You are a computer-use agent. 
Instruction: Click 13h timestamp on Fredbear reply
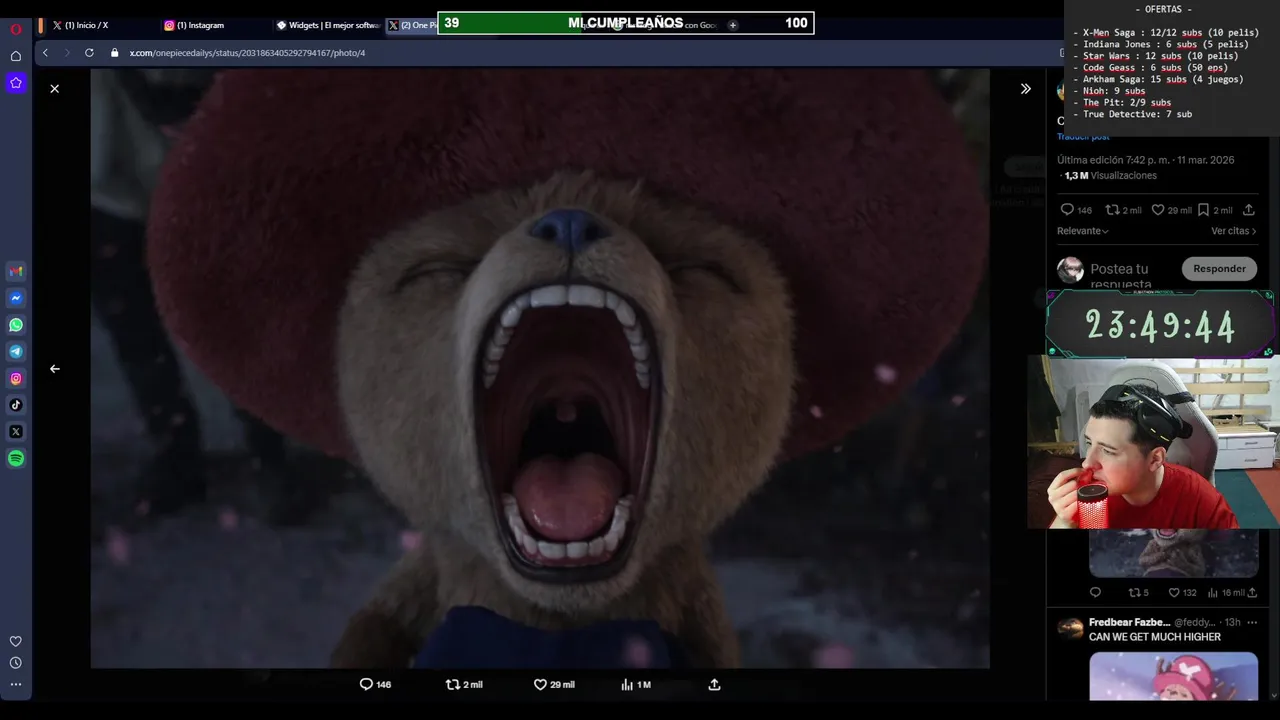(1232, 622)
